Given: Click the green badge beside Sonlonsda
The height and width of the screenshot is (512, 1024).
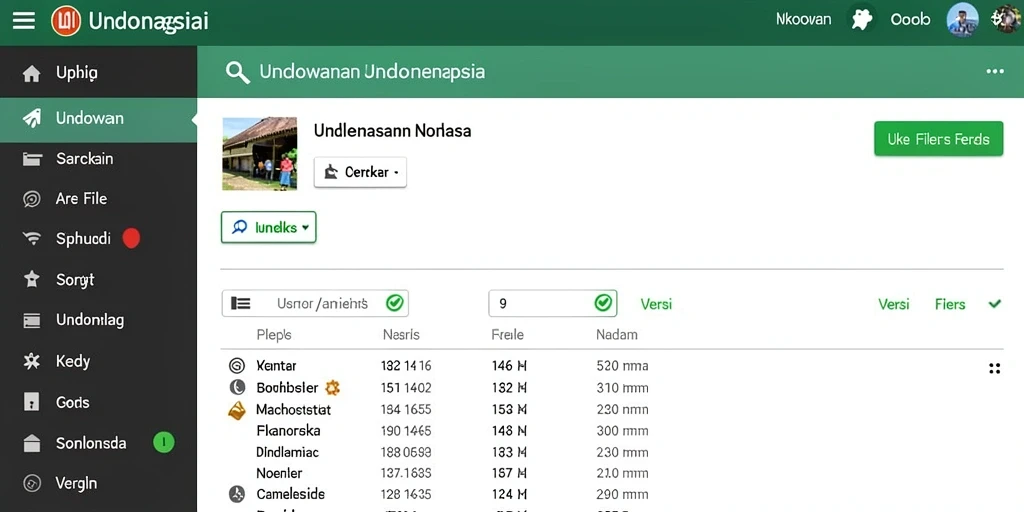Looking at the screenshot, I should tap(163, 443).
